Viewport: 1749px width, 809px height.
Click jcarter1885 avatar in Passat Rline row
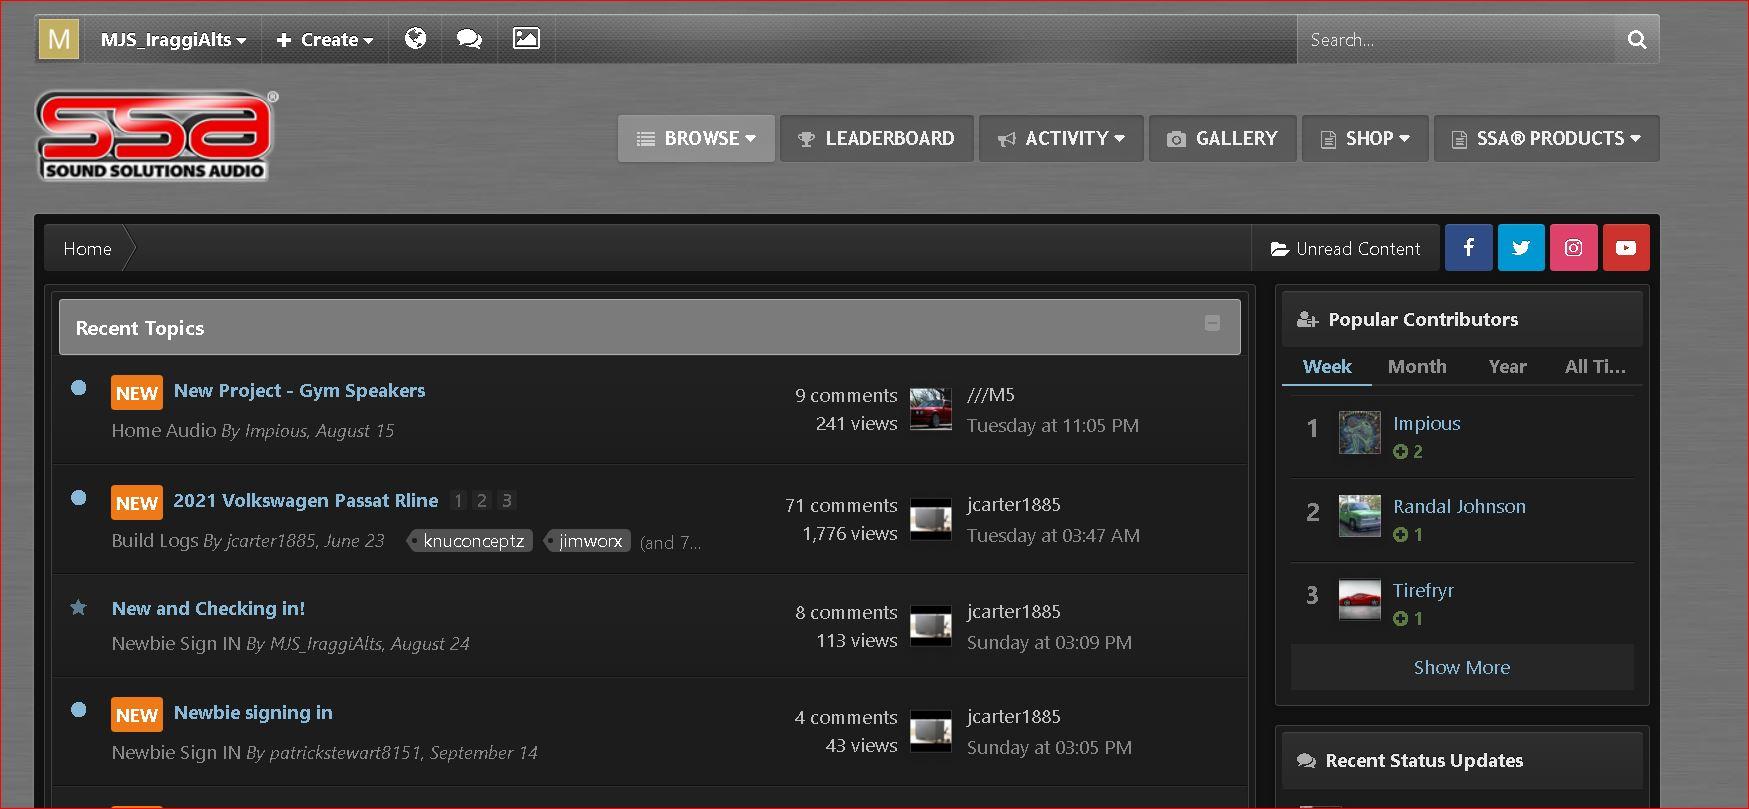pos(931,519)
